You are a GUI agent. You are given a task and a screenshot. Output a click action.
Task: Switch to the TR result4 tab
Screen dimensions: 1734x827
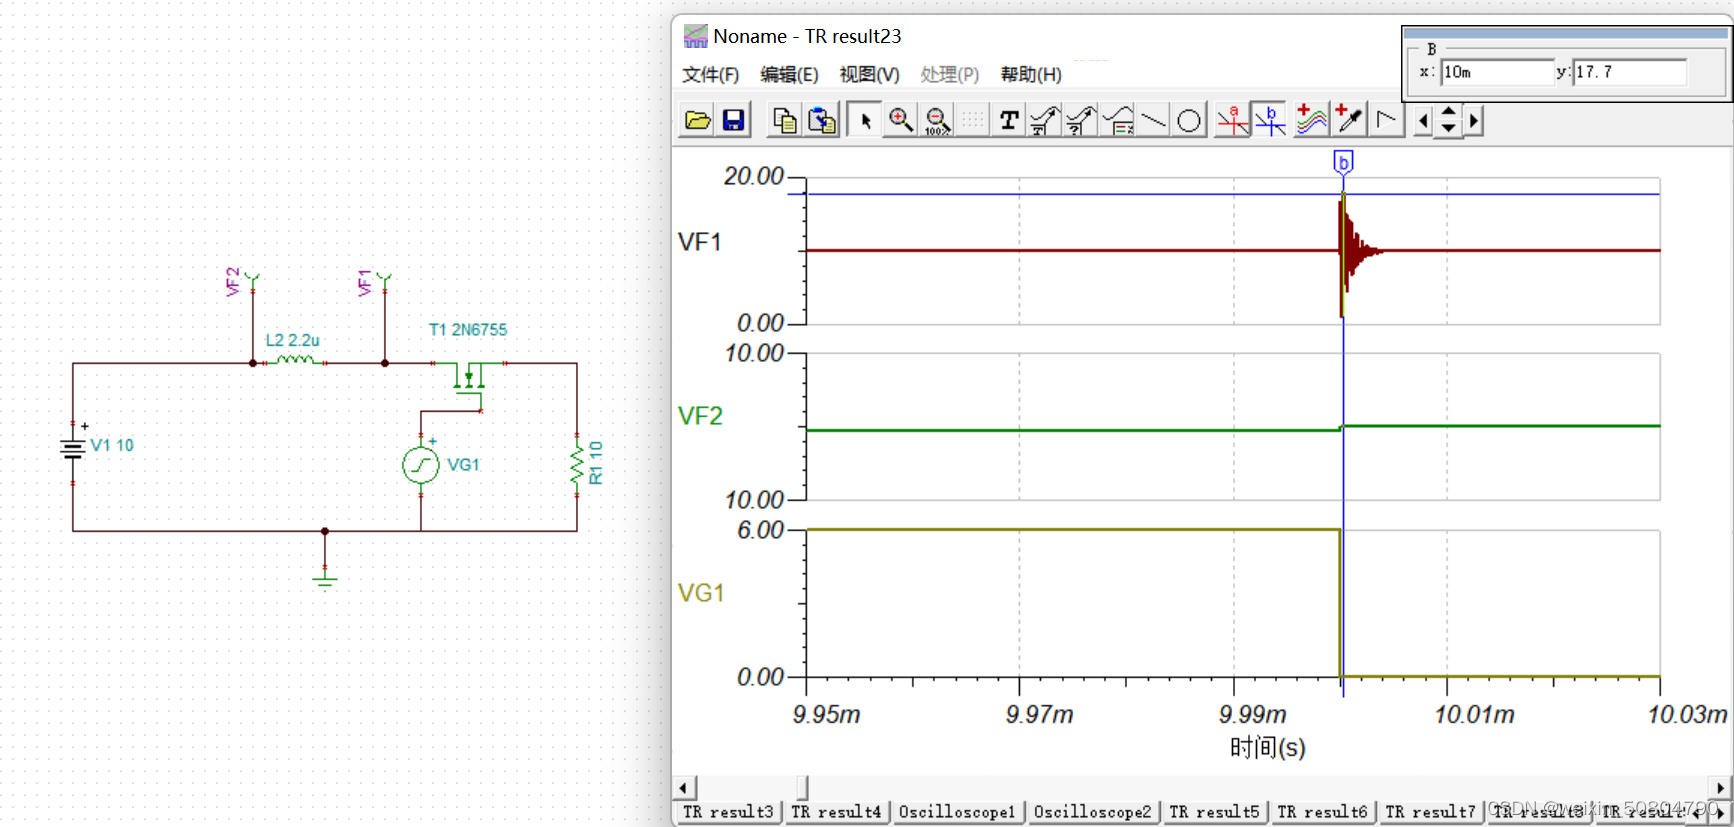coord(836,812)
